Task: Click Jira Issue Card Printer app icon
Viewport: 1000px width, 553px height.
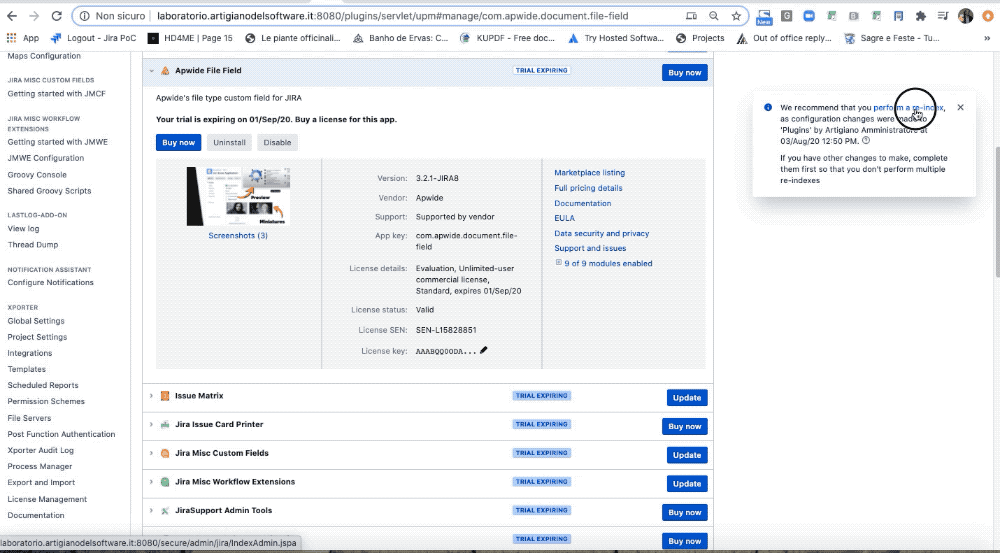Action: [x=165, y=425]
